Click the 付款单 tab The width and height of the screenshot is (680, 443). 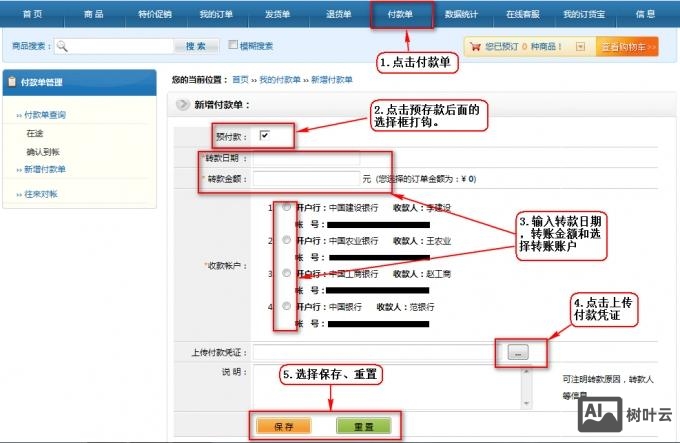click(x=400, y=14)
